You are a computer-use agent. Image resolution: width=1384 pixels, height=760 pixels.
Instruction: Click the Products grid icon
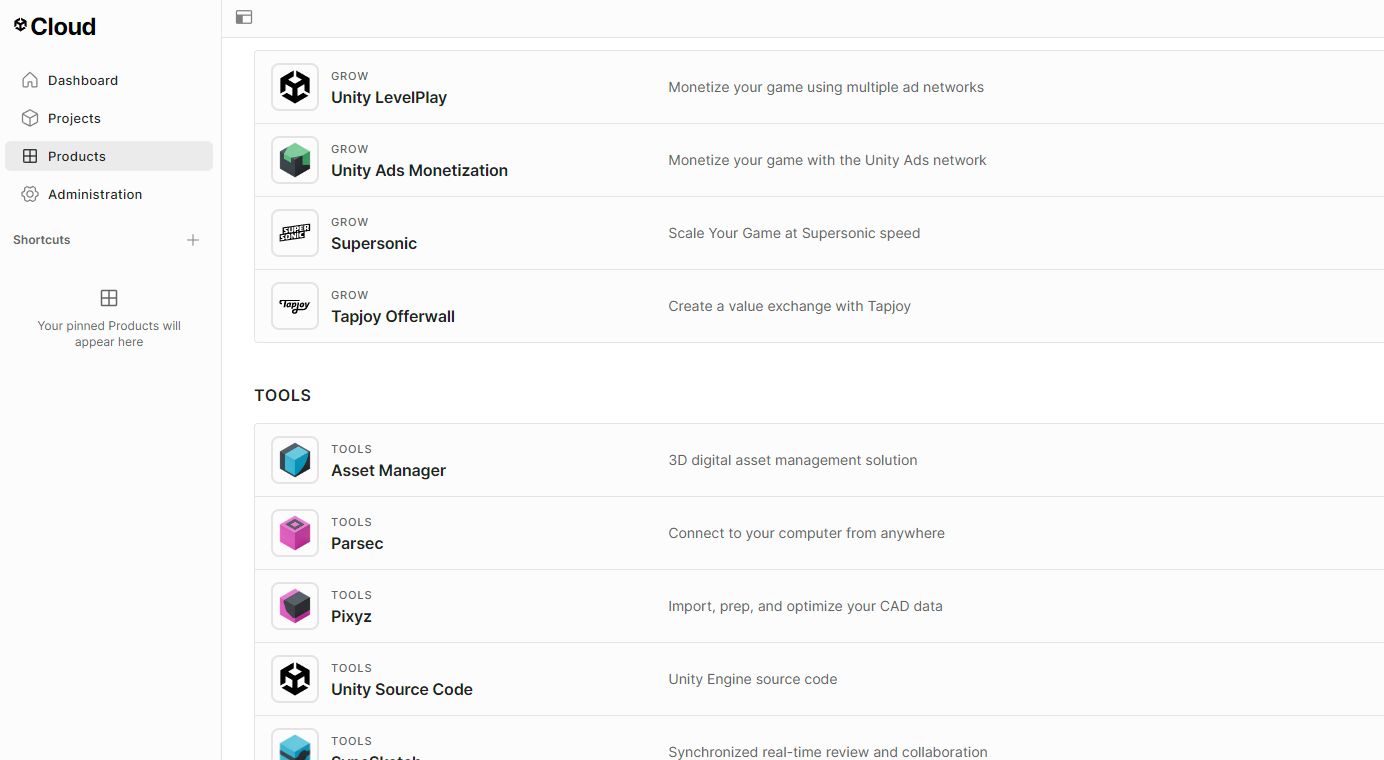tap(30, 156)
